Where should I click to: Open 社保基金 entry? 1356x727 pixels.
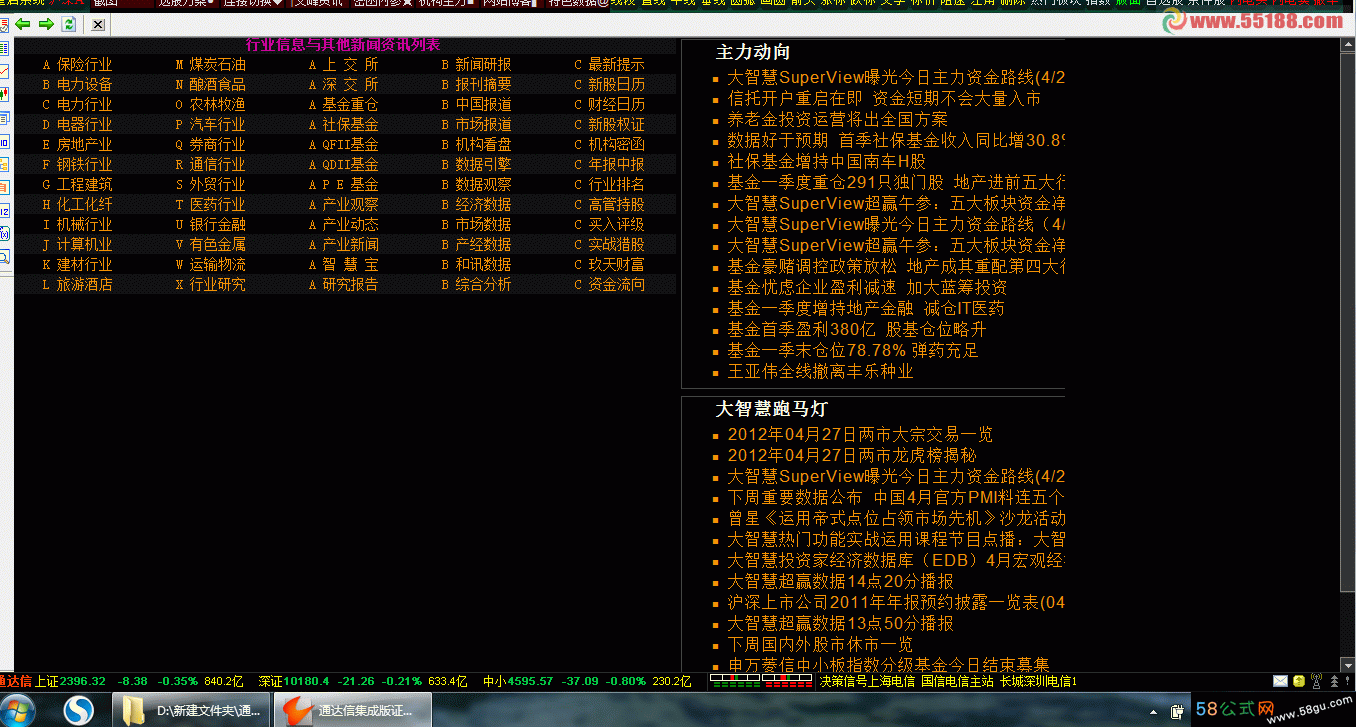[x=350, y=125]
